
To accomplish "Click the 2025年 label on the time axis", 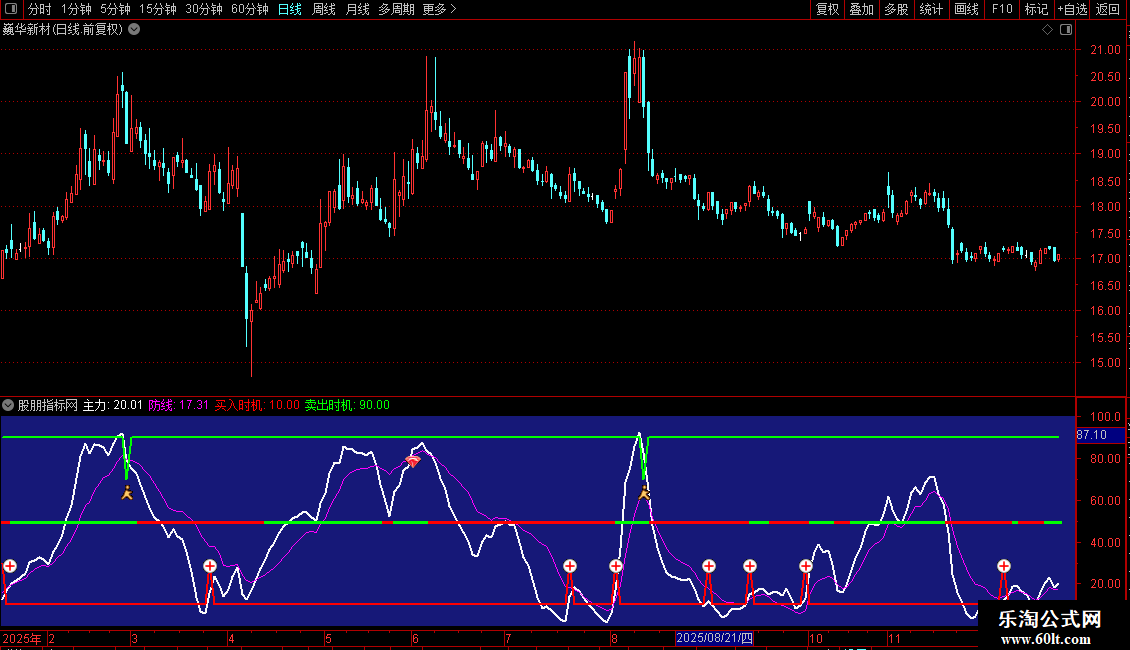I will tap(22, 638).
